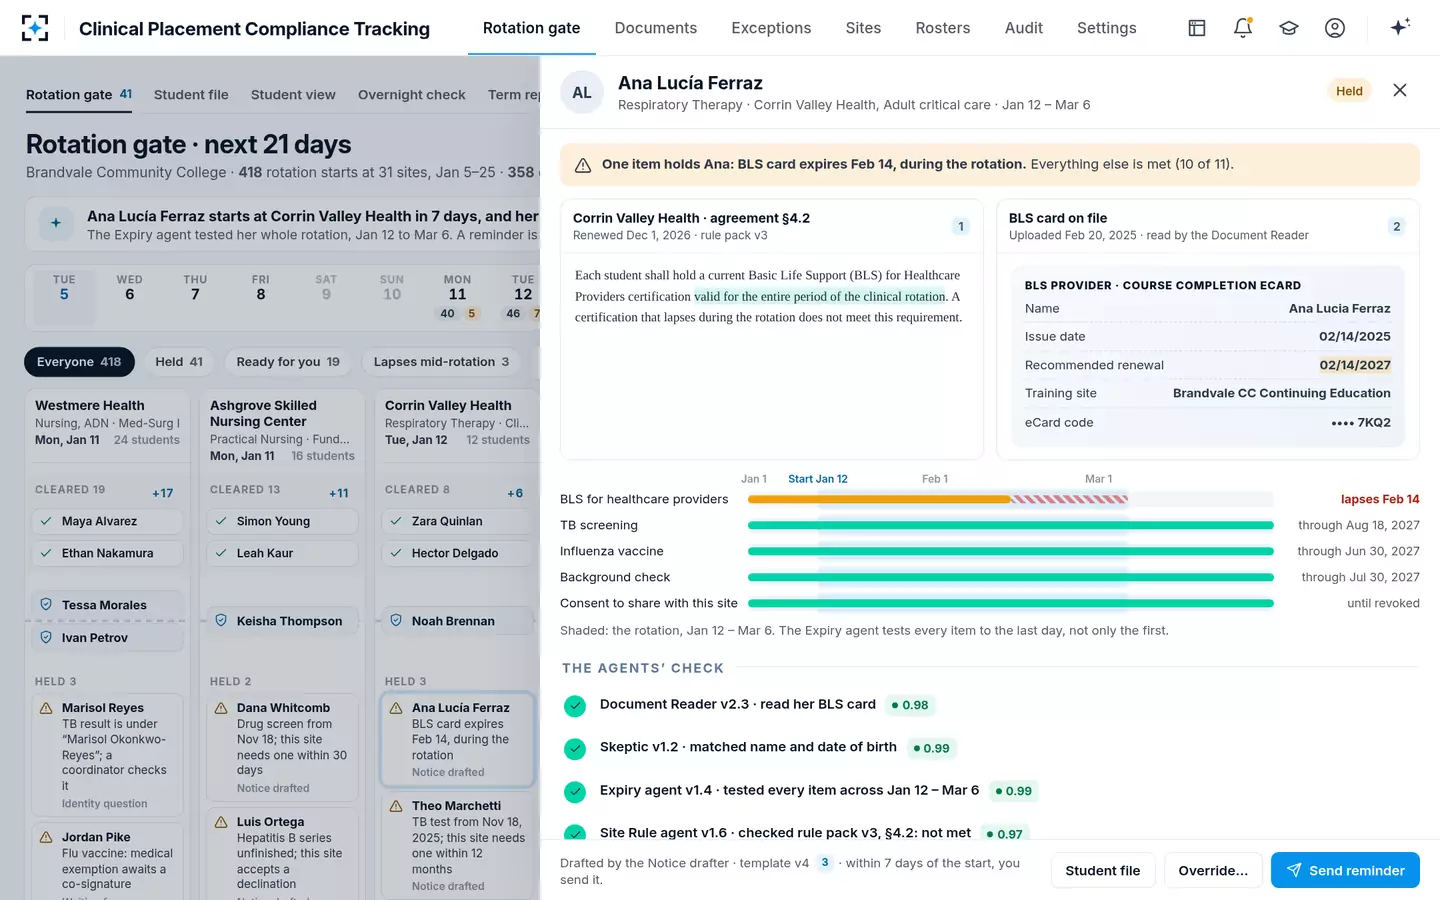
Task: Select the Student file subtab
Action: coord(191,95)
